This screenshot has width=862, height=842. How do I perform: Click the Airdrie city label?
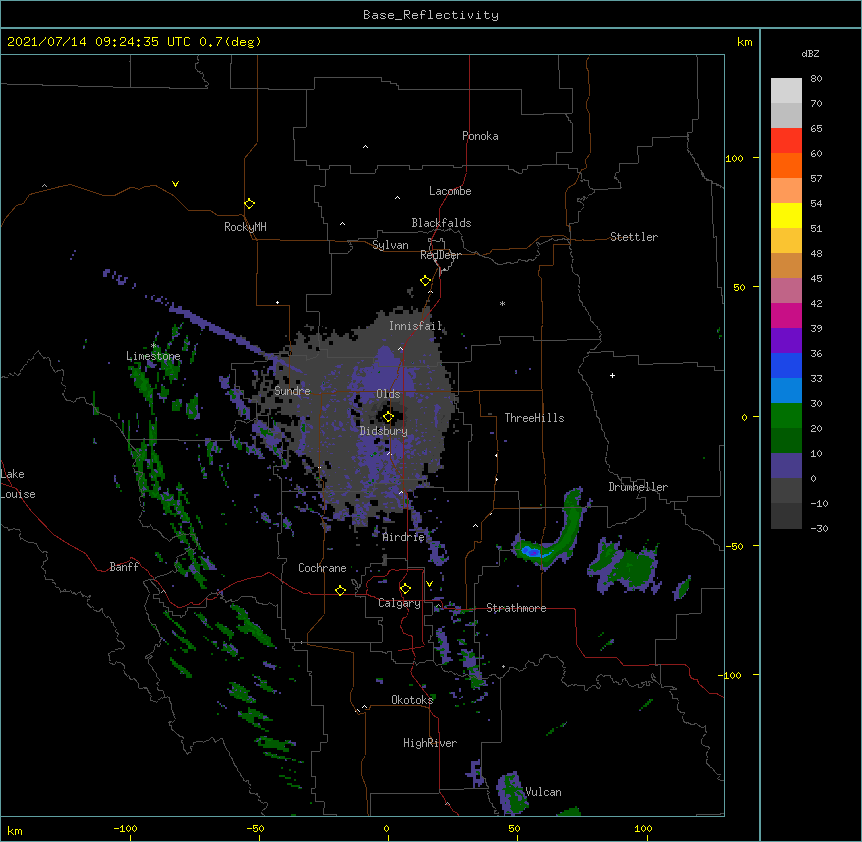tap(404, 537)
